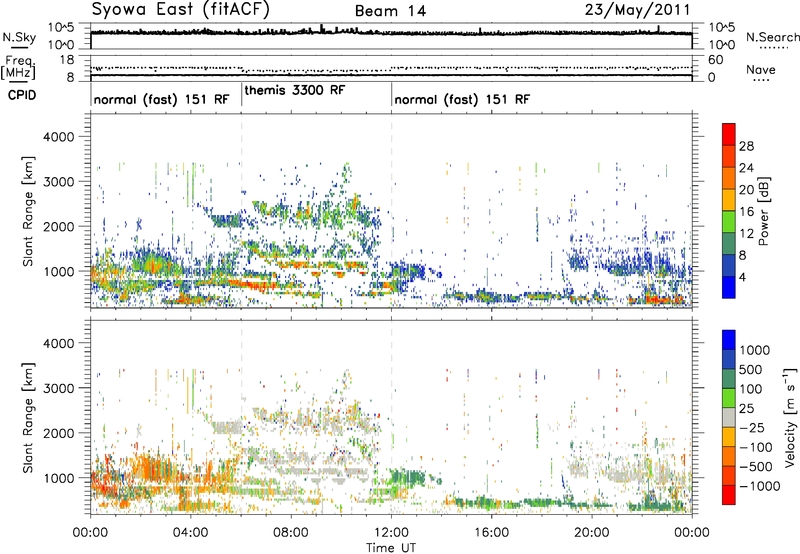Click the frequency trace plot strip

(391, 68)
